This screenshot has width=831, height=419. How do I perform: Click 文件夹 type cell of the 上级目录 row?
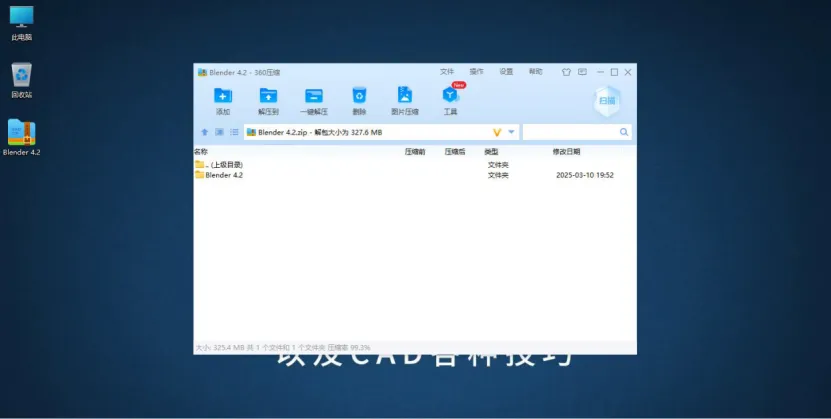point(498,165)
